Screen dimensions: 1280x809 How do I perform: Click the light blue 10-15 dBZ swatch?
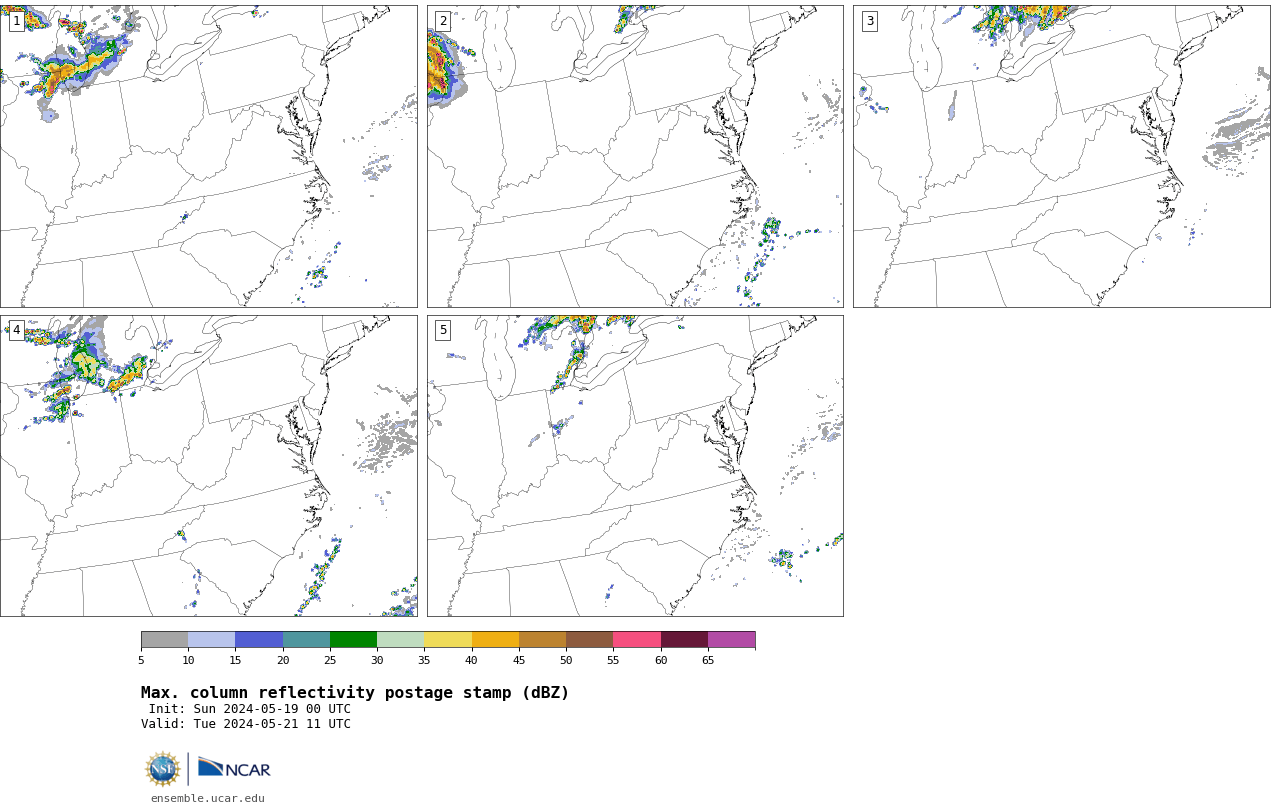pyautogui.click(x=211, y=639)
